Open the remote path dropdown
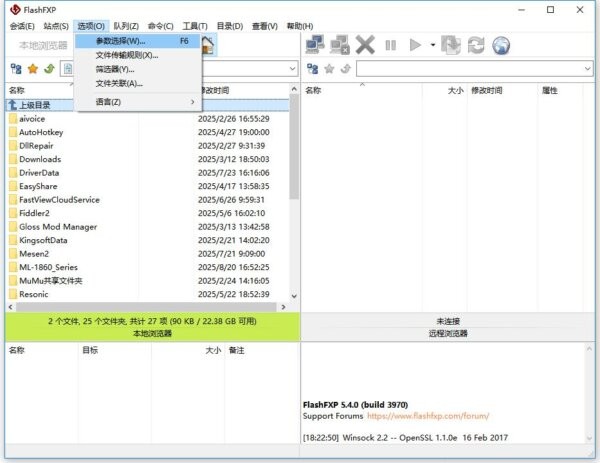 click(x=587, y=69)
